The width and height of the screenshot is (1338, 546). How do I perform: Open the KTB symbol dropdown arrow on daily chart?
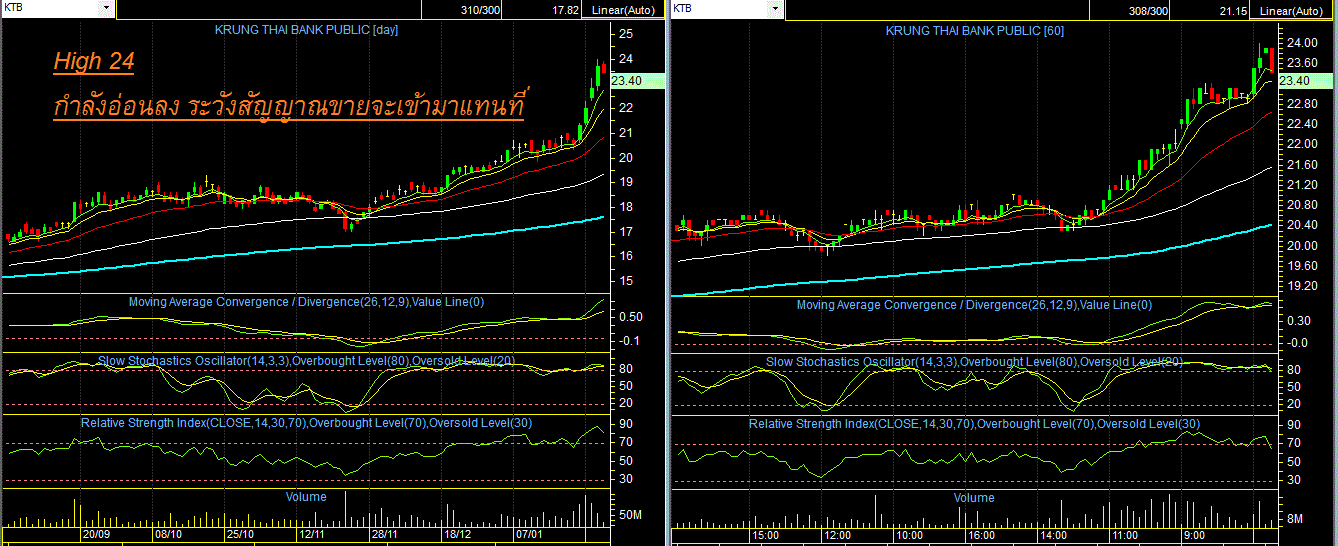coord(107,8)
